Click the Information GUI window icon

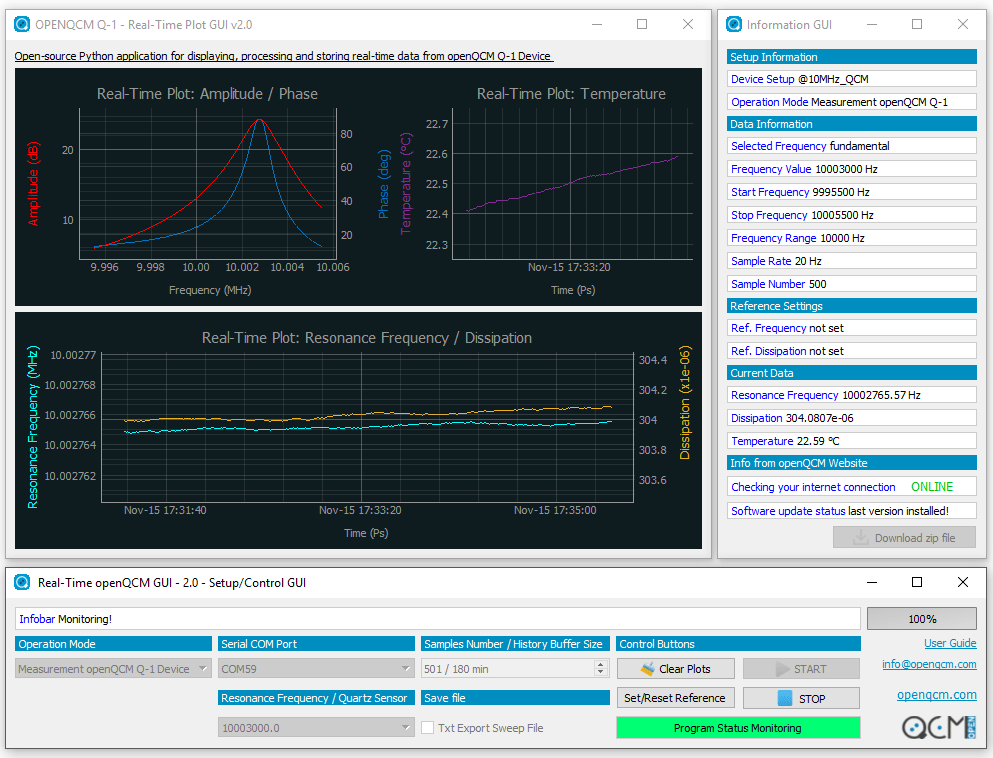click(x=735, y=24)
